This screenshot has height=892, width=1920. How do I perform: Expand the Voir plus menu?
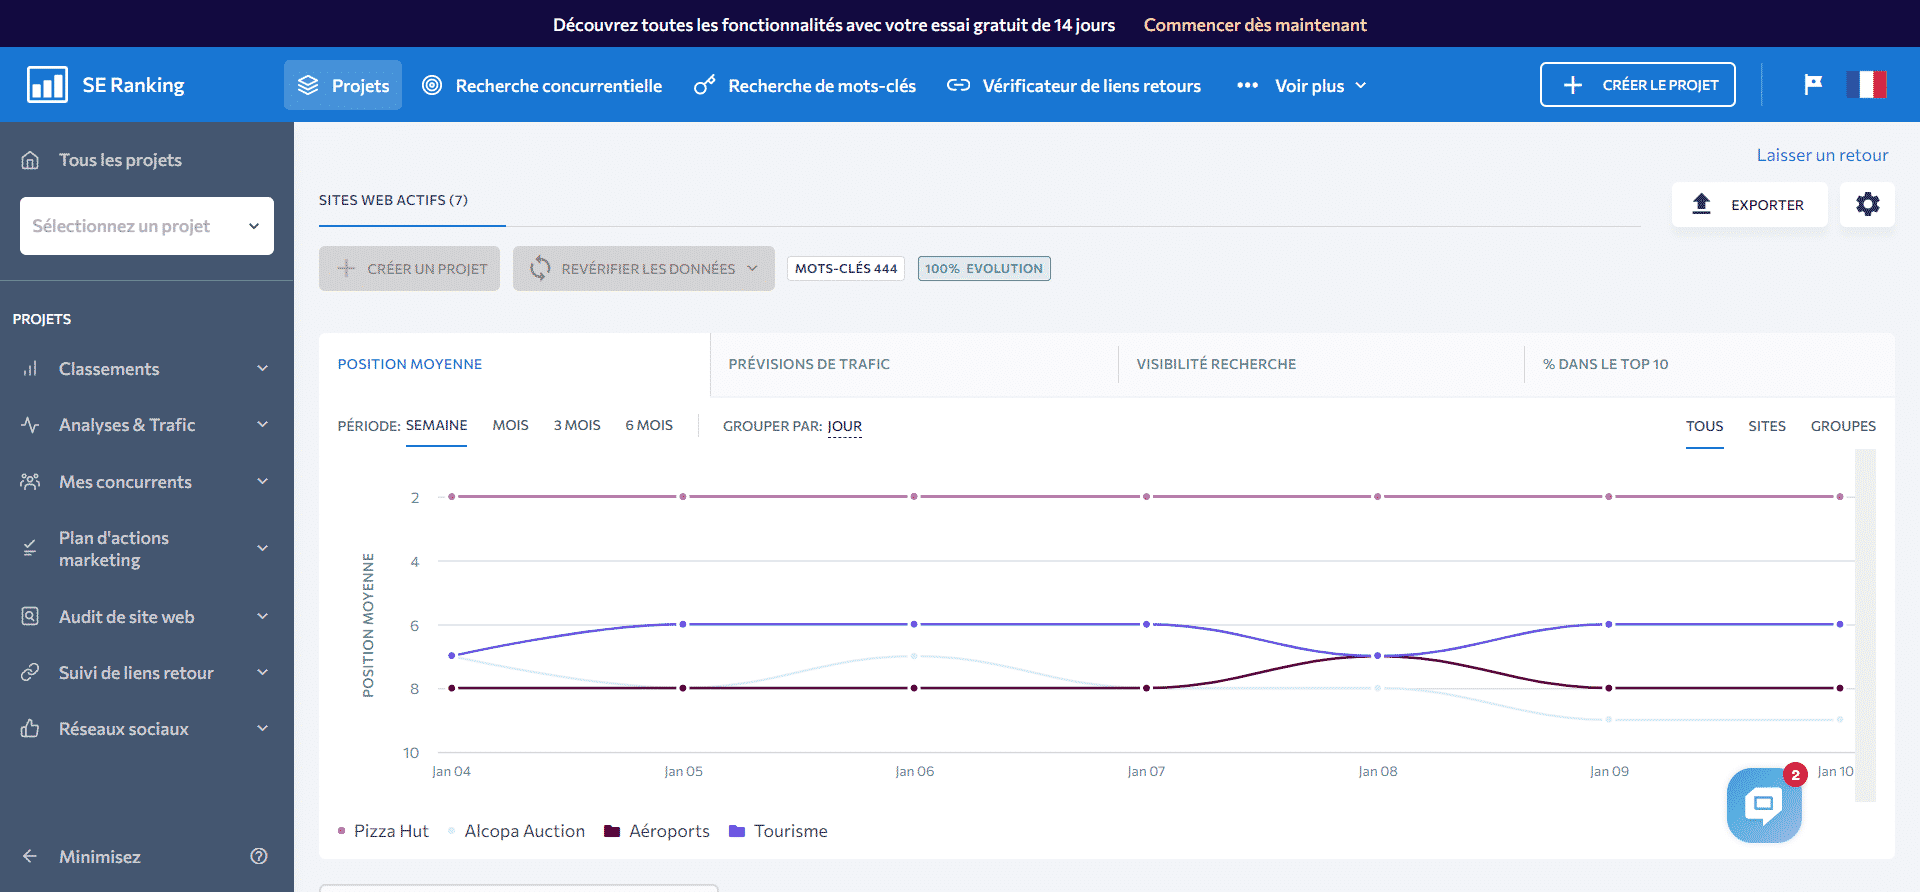[x=1308, y=86]
